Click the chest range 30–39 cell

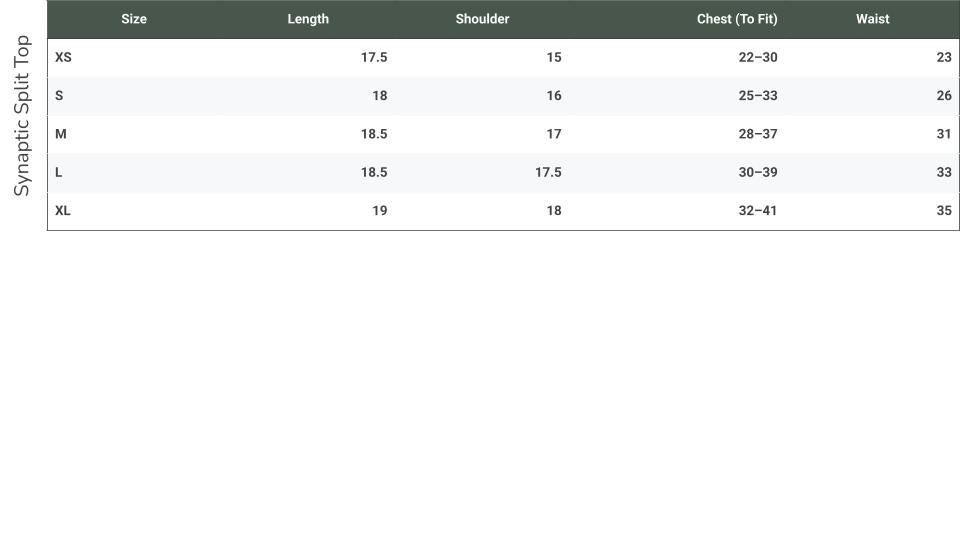[x=757, y=172]
